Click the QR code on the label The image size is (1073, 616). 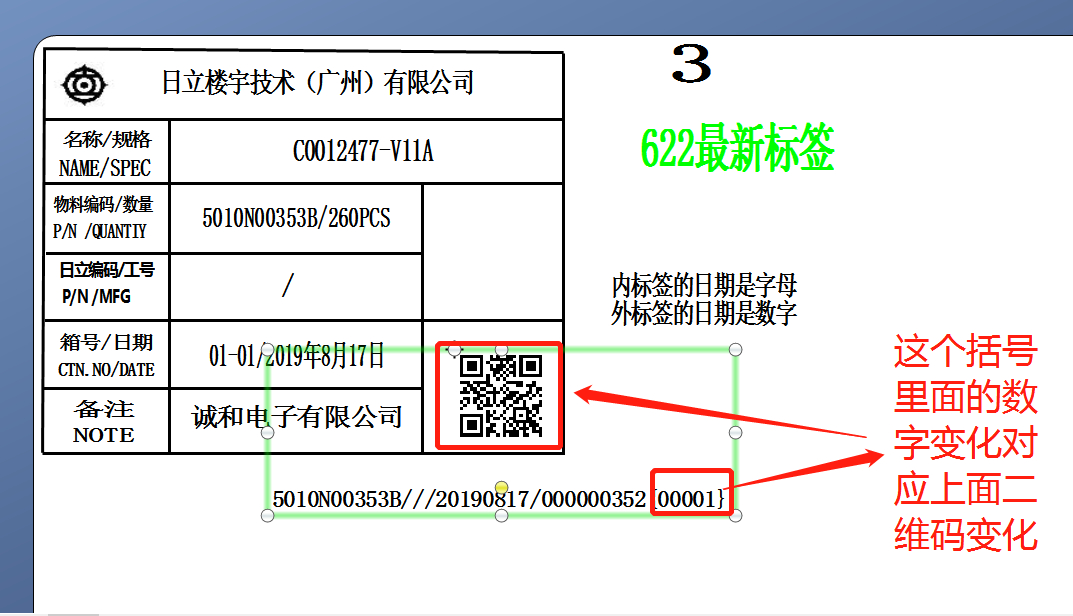click(501, 396)
